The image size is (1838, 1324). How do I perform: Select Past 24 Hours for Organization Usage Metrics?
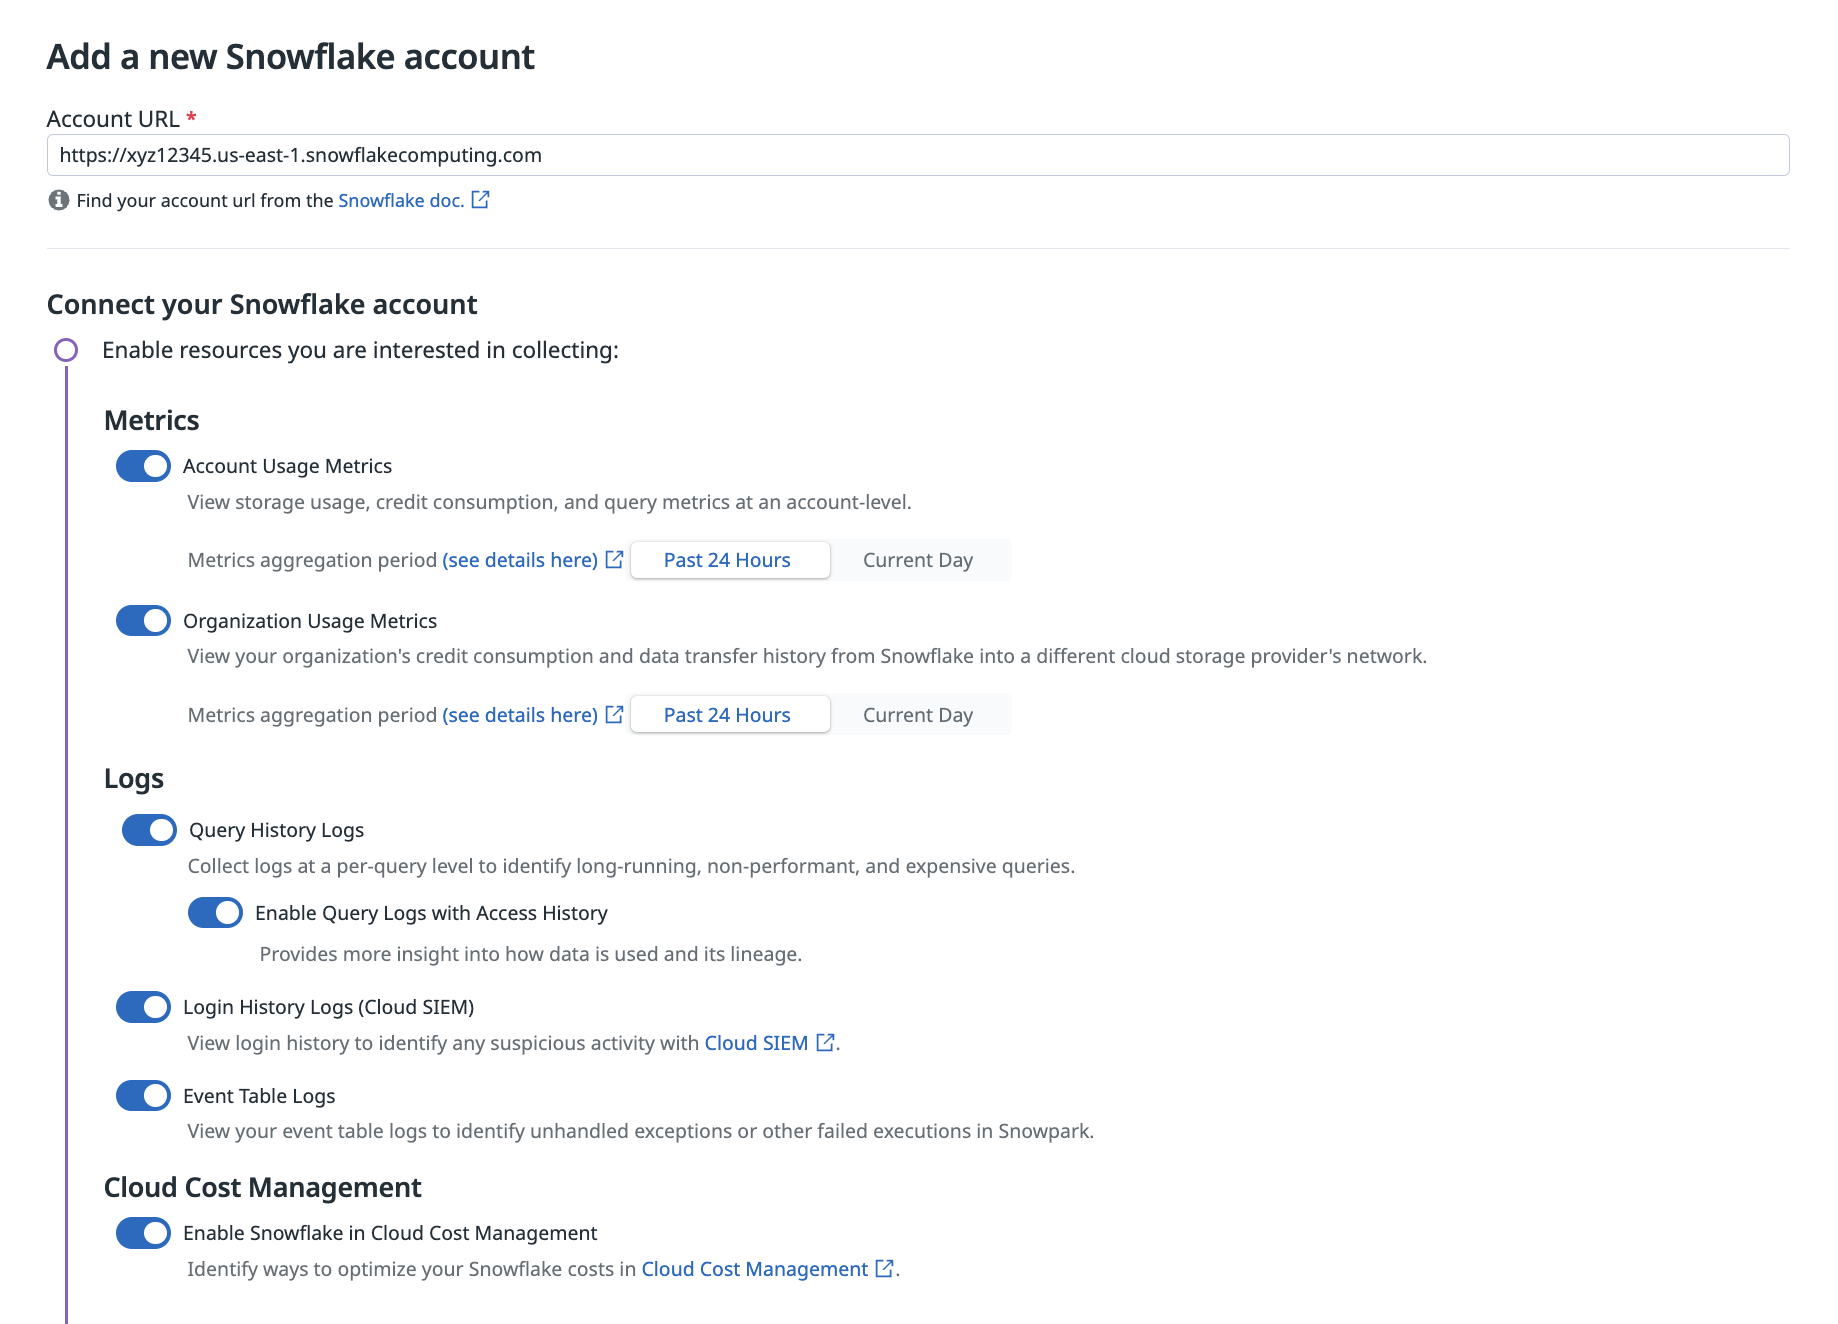(x=729, y=715)
